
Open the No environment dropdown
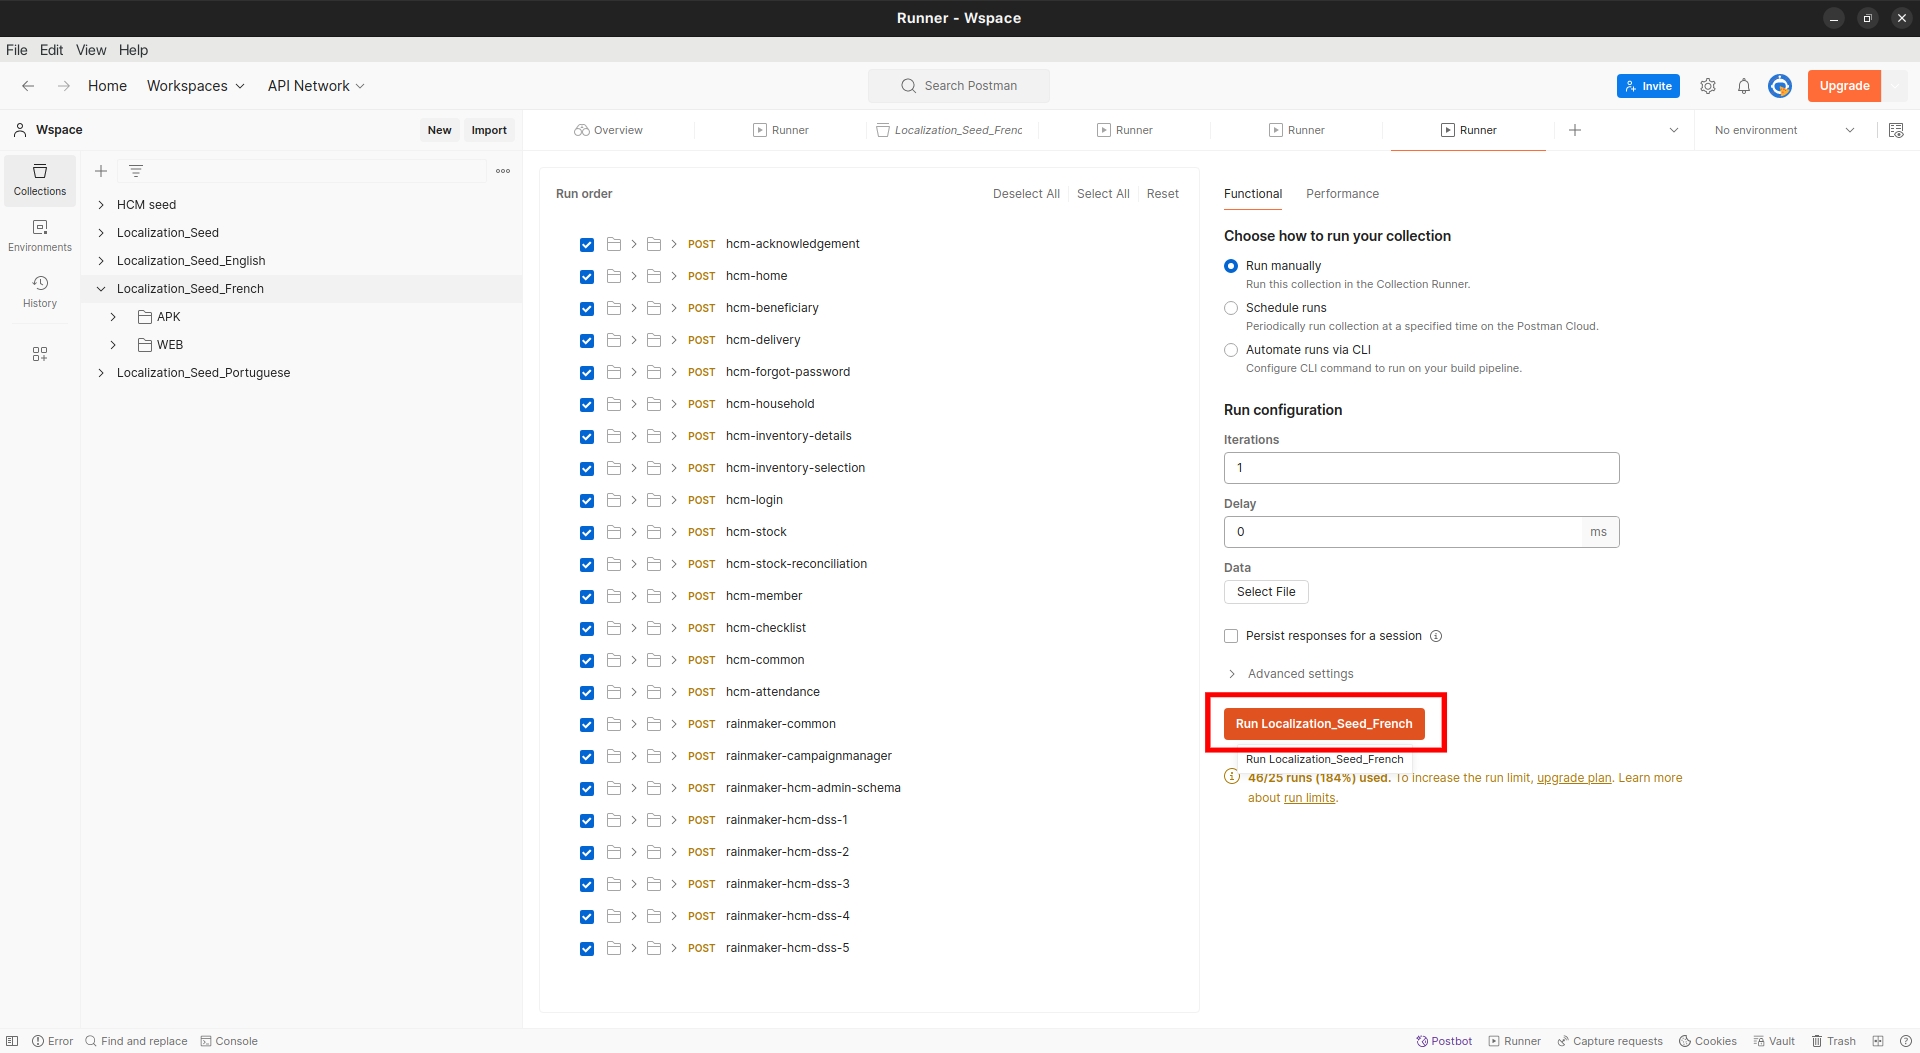click(x=1784, y=130)
